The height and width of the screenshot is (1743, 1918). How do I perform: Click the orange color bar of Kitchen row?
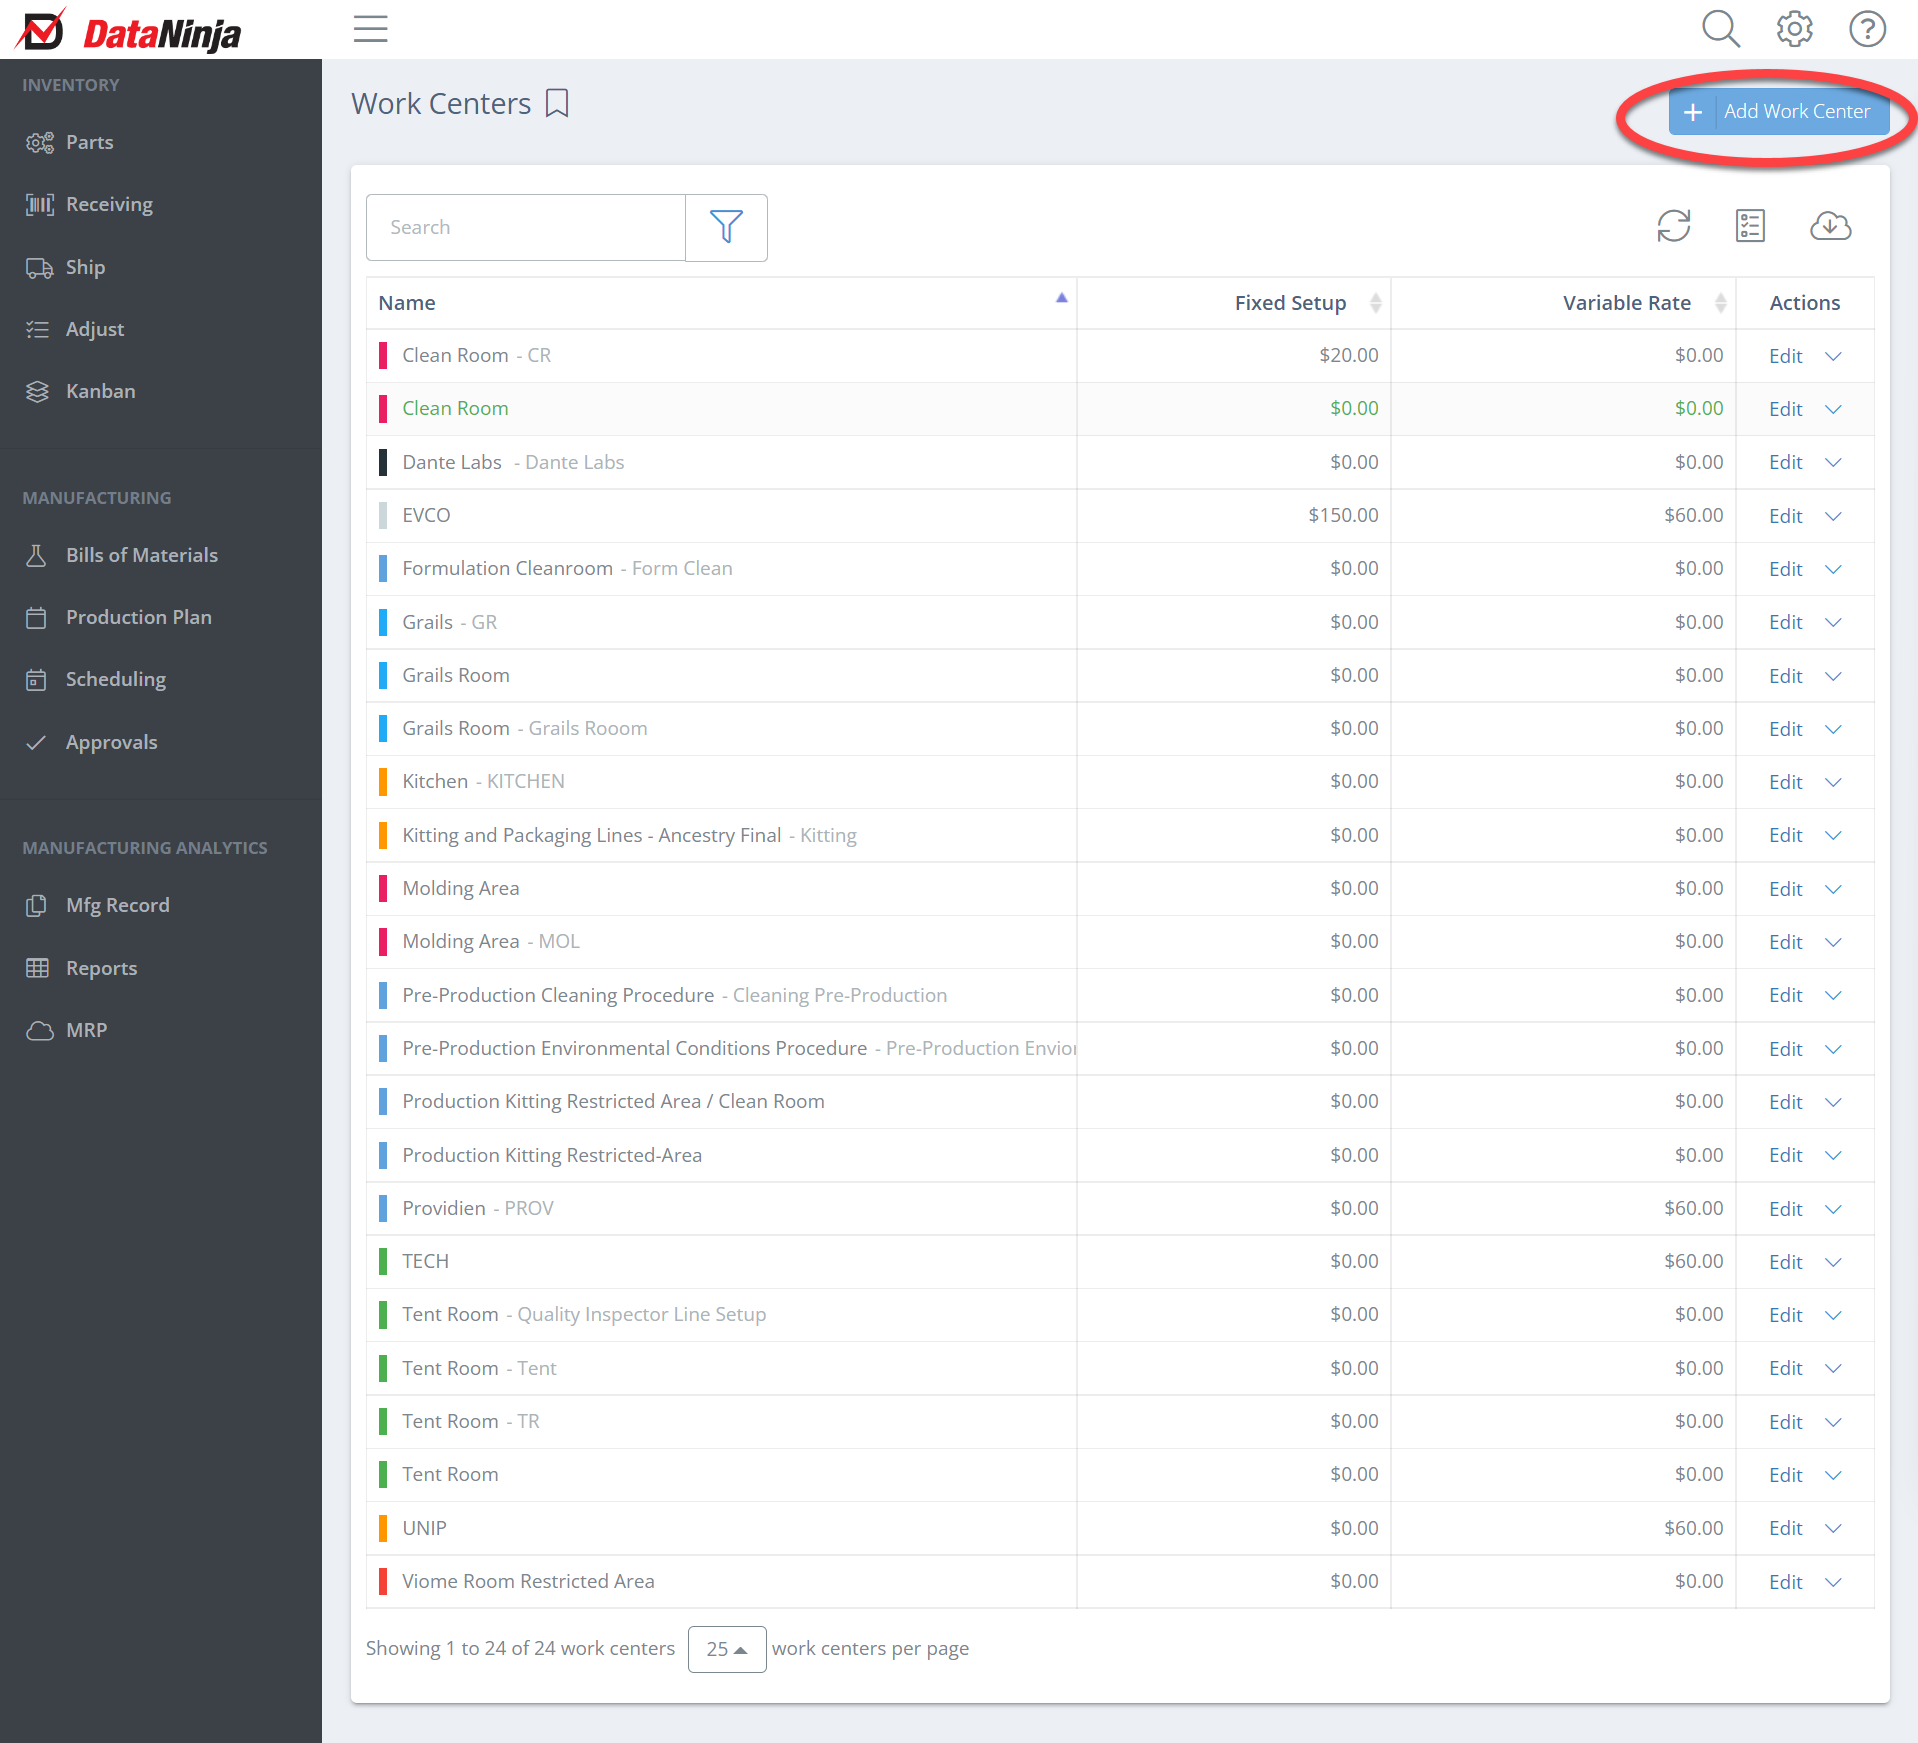coord(383,781)
